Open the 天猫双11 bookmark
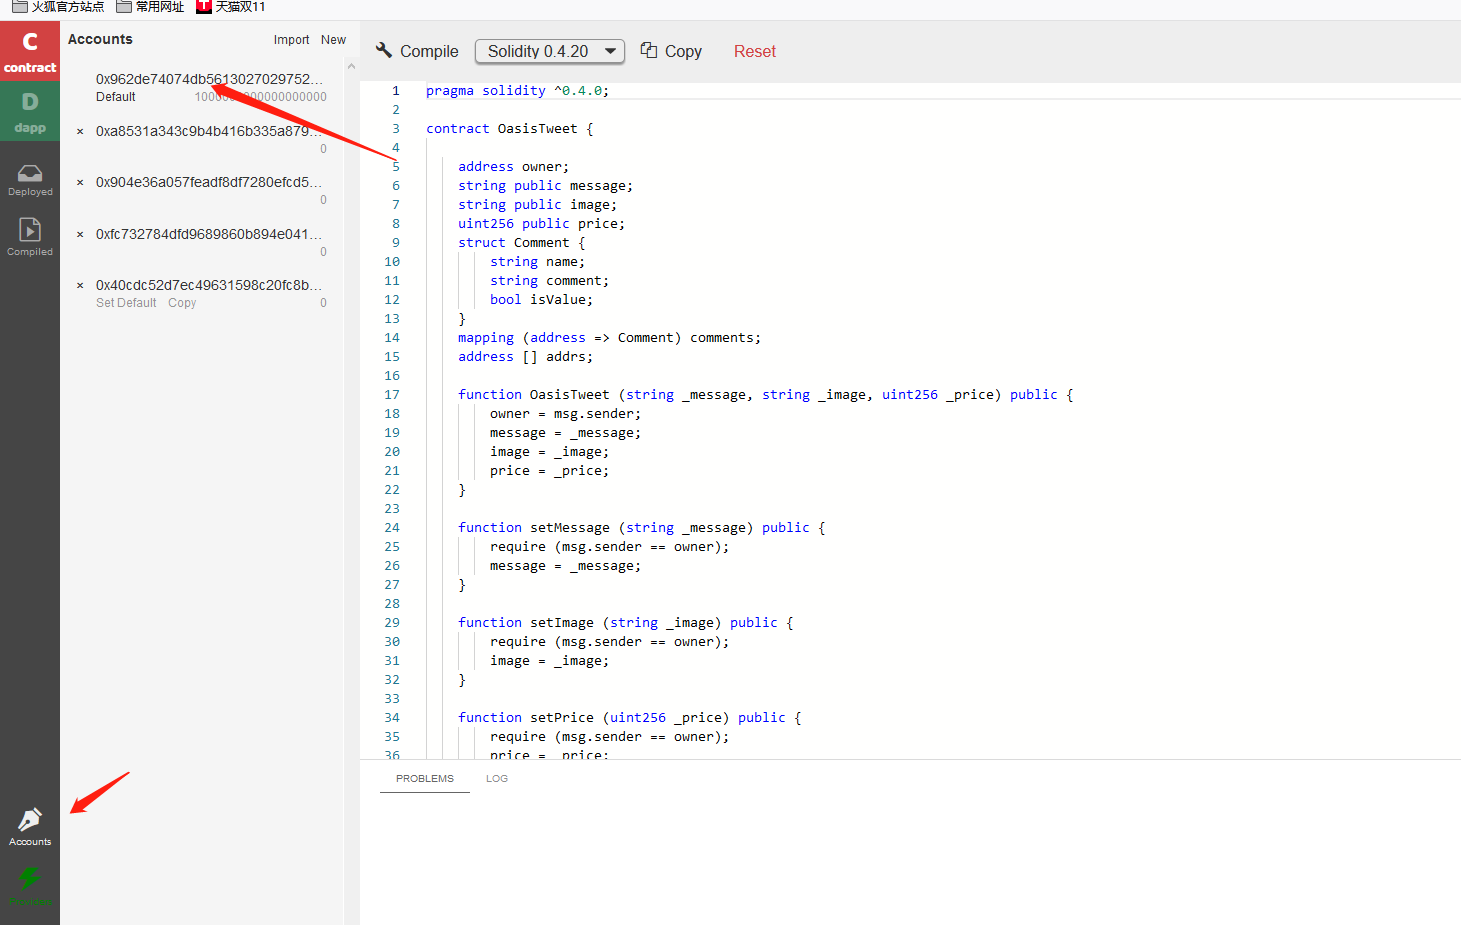 coord(231,7)
